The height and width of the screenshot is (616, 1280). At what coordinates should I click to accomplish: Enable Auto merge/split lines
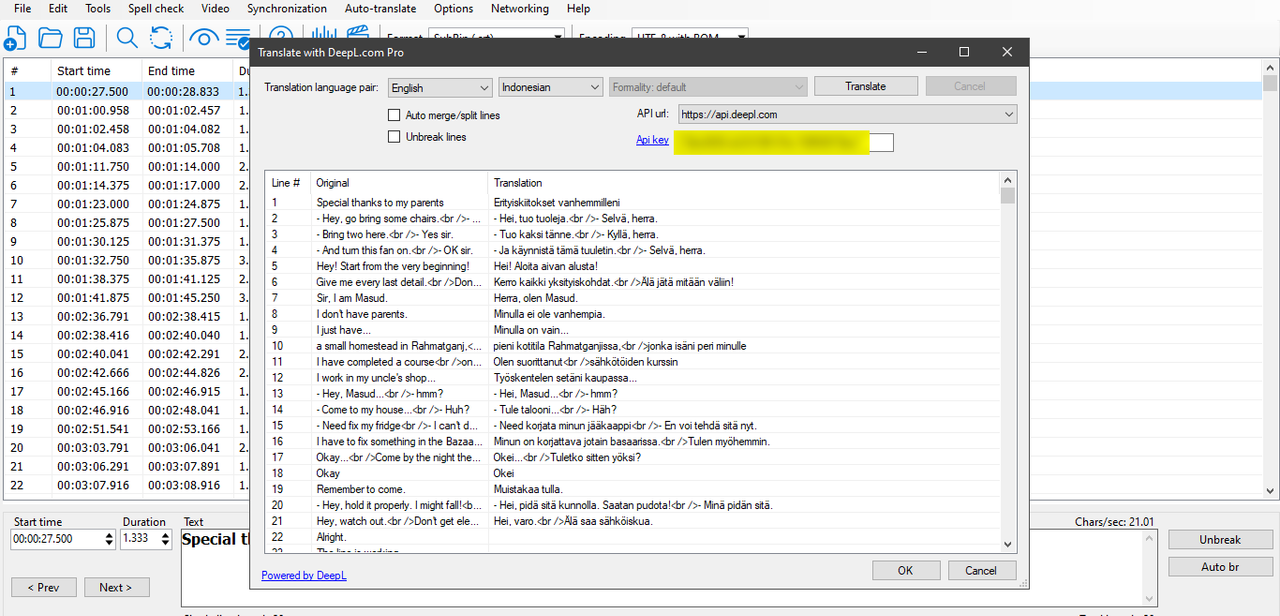click(x=394, y=115)
